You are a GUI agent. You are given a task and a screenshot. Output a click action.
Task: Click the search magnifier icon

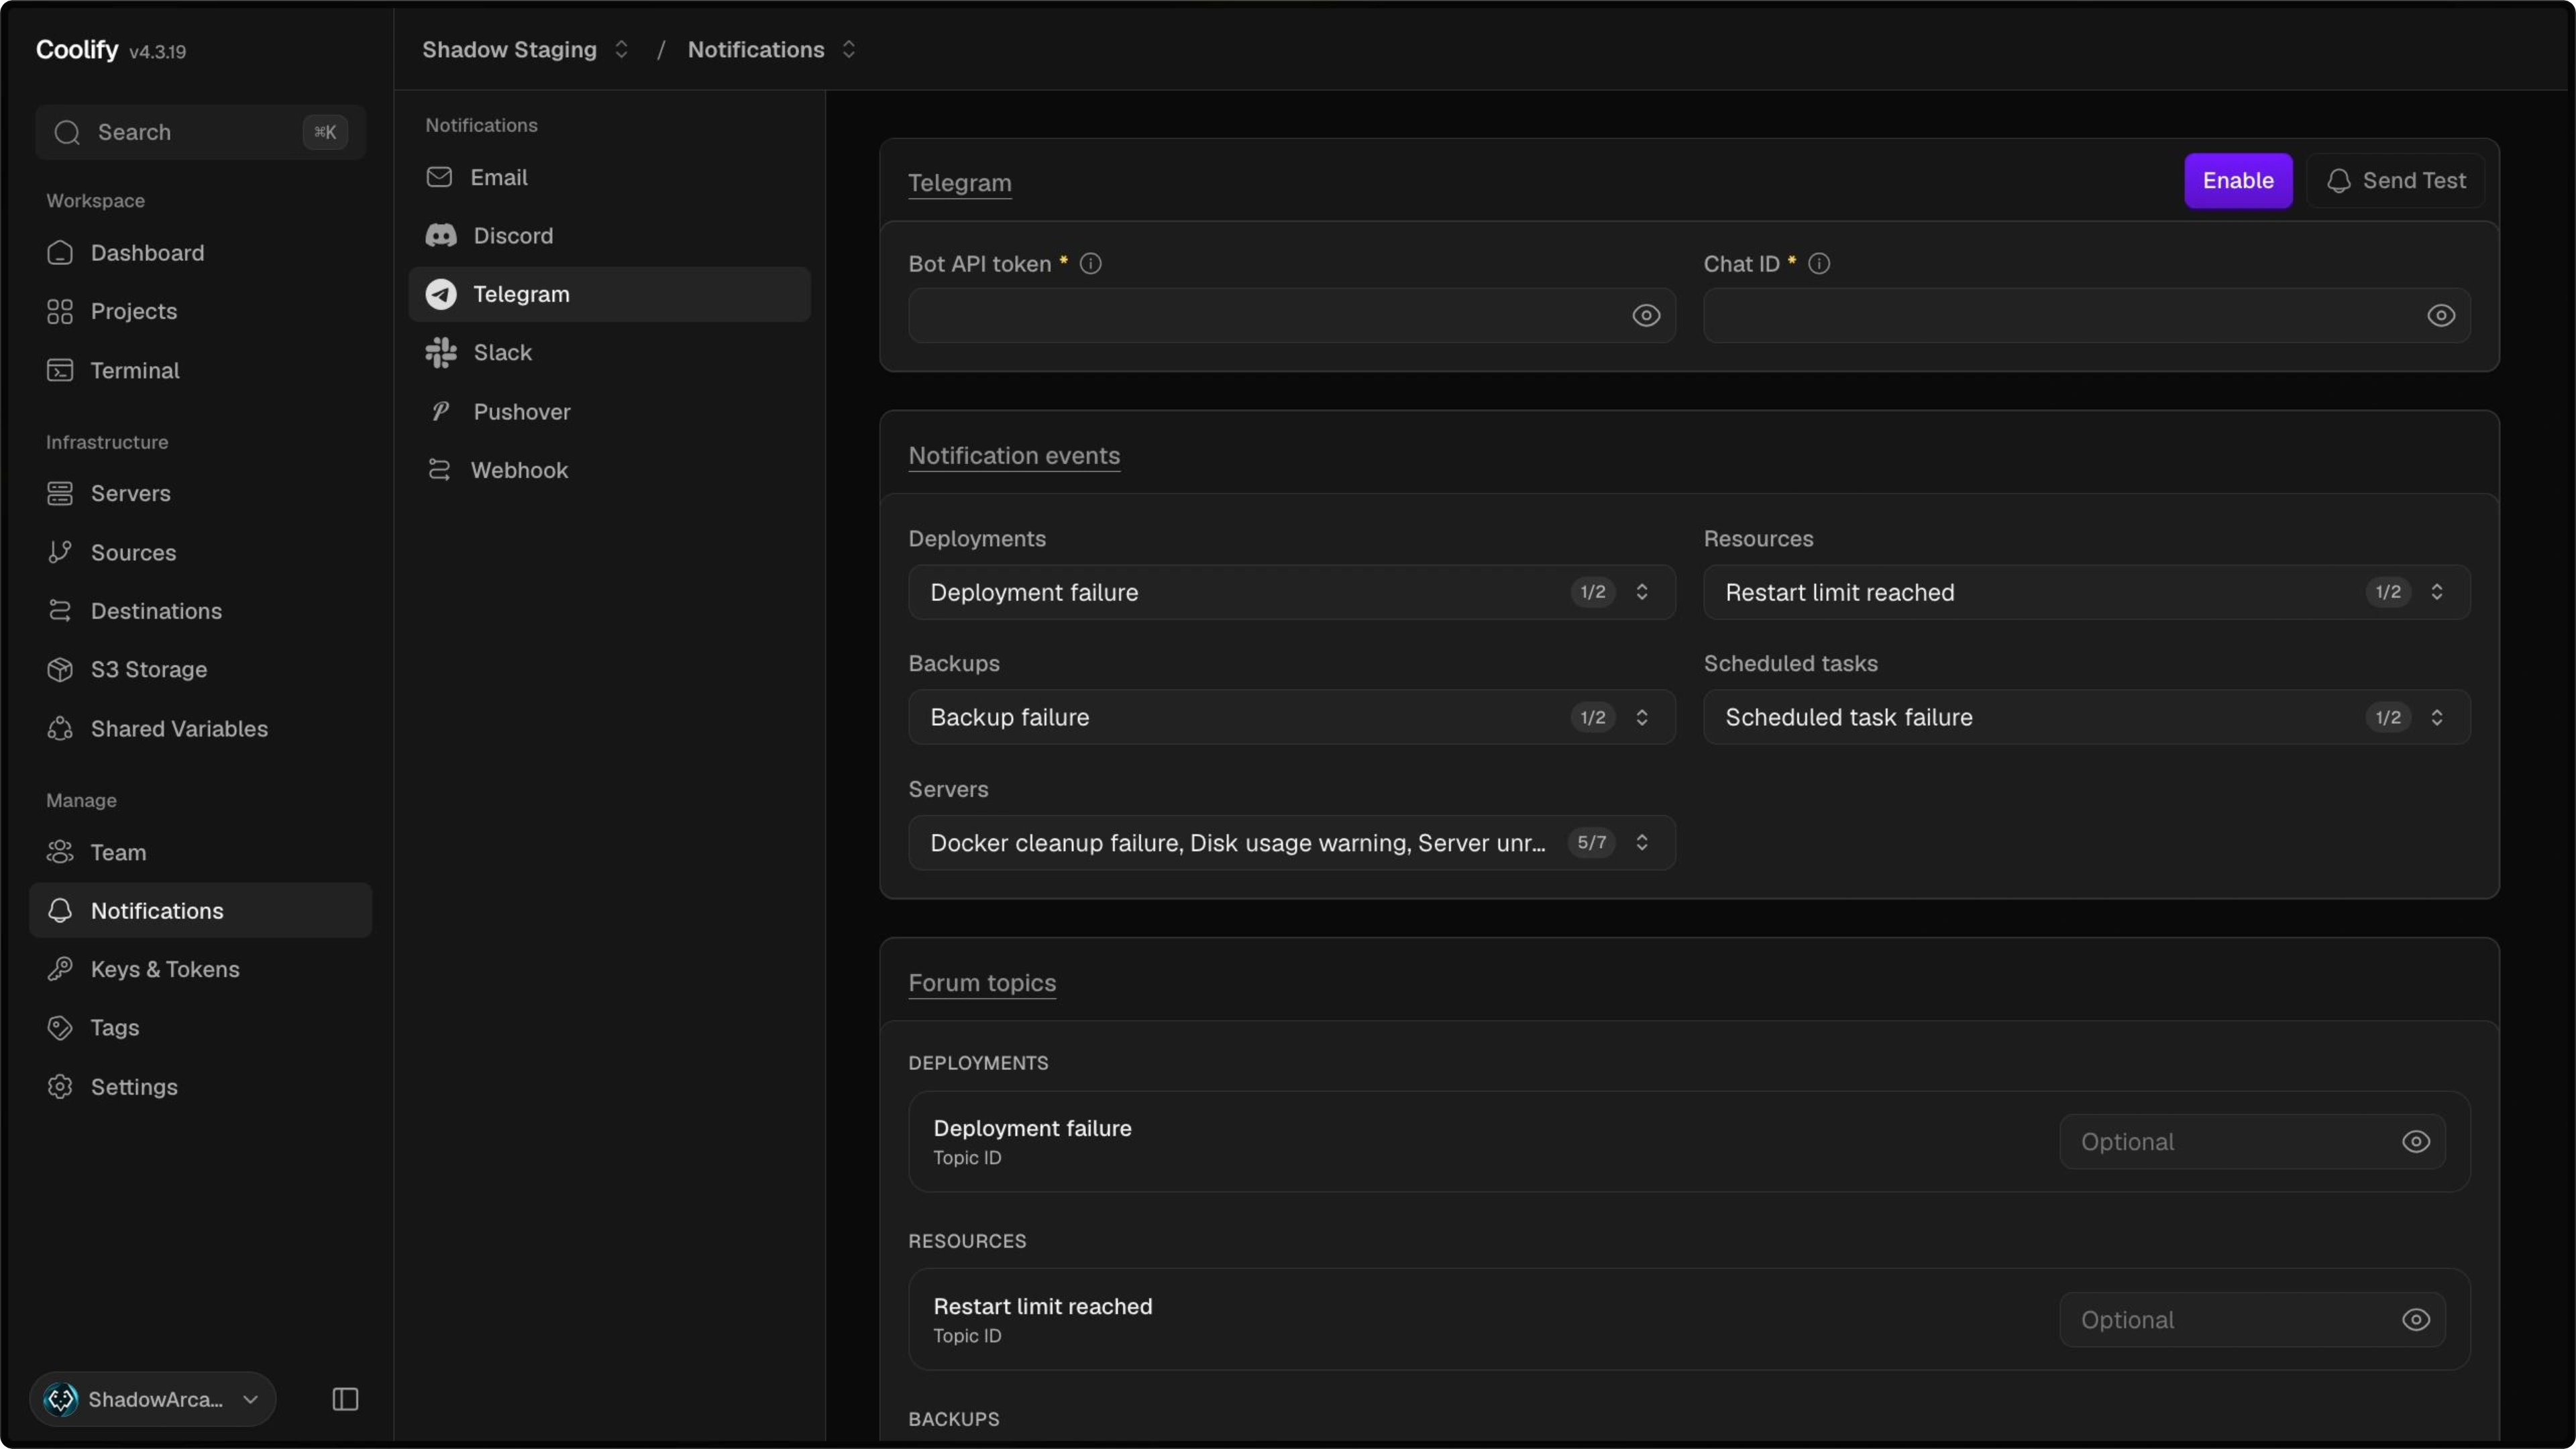click(67, 132)
